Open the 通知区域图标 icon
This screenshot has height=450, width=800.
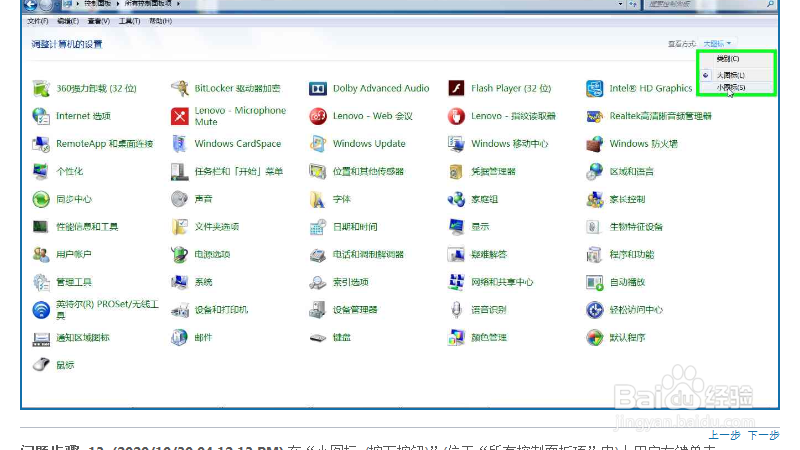[41, 338]
